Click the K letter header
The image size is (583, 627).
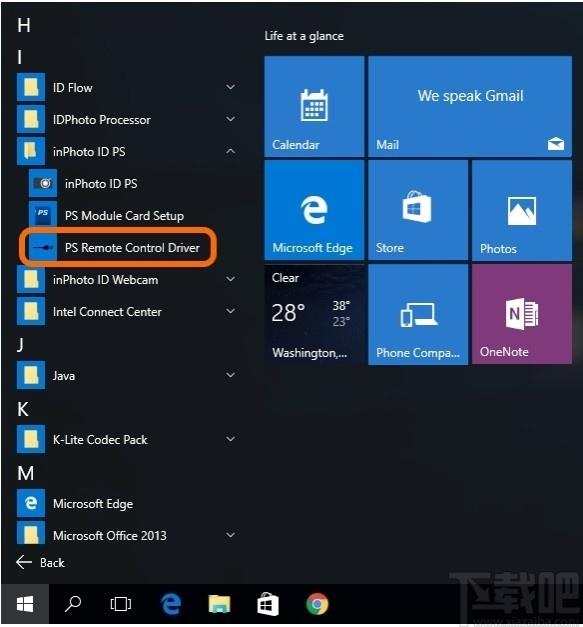23,409
